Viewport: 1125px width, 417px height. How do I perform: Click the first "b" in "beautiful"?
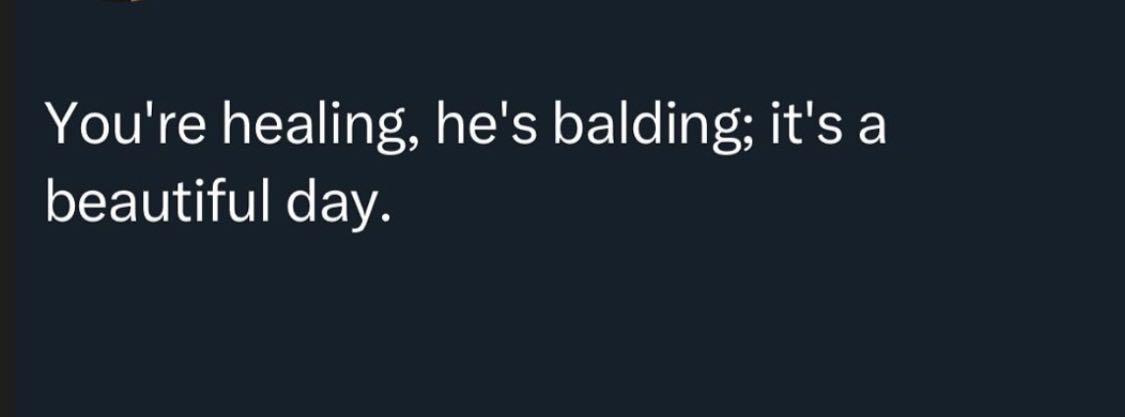tap(59, 202)
